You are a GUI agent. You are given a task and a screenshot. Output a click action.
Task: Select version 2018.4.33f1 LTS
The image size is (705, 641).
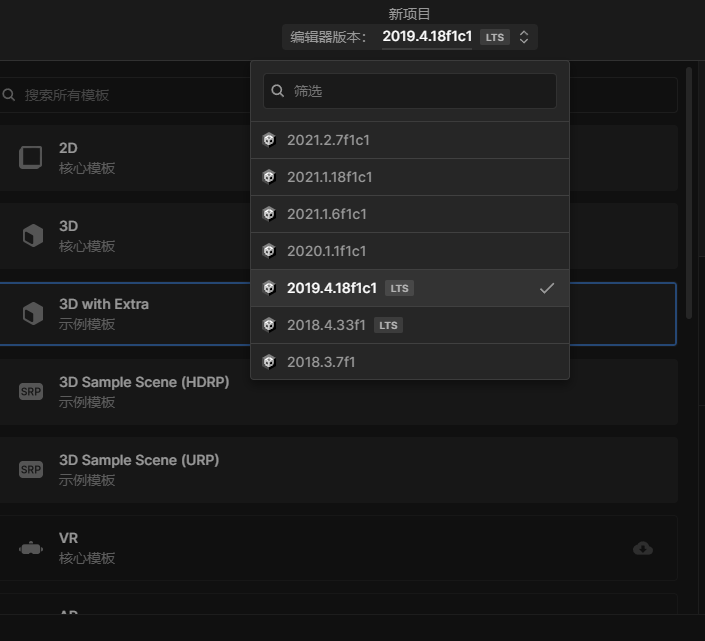[x=410, y=325]
